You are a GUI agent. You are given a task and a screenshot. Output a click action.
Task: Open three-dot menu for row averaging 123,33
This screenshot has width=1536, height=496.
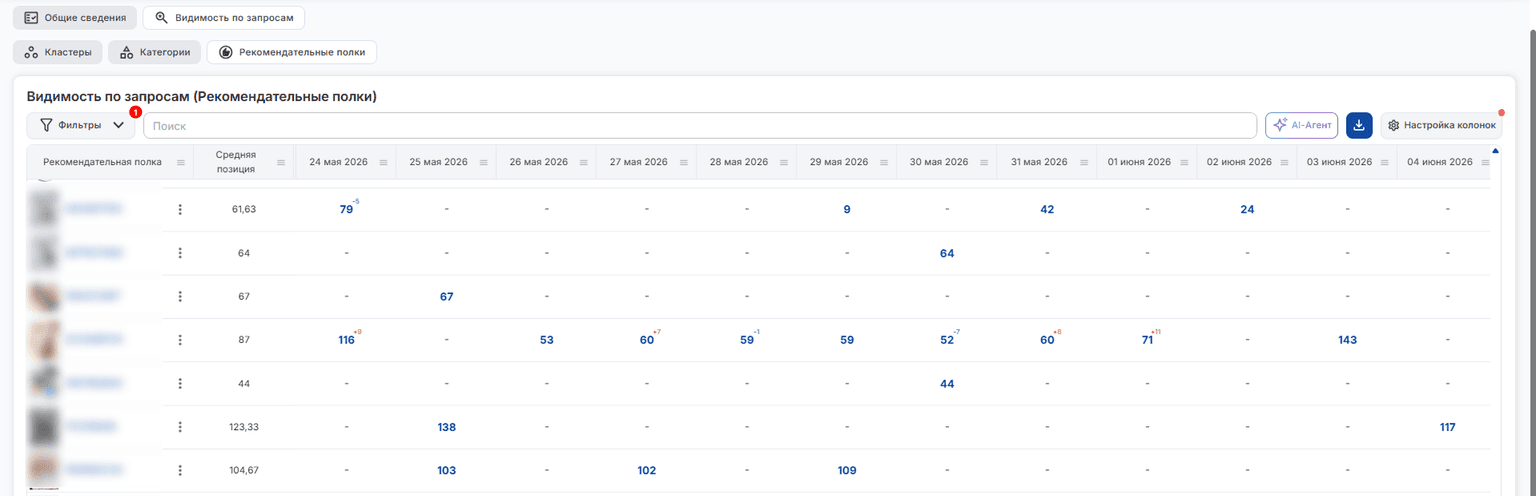180,427
